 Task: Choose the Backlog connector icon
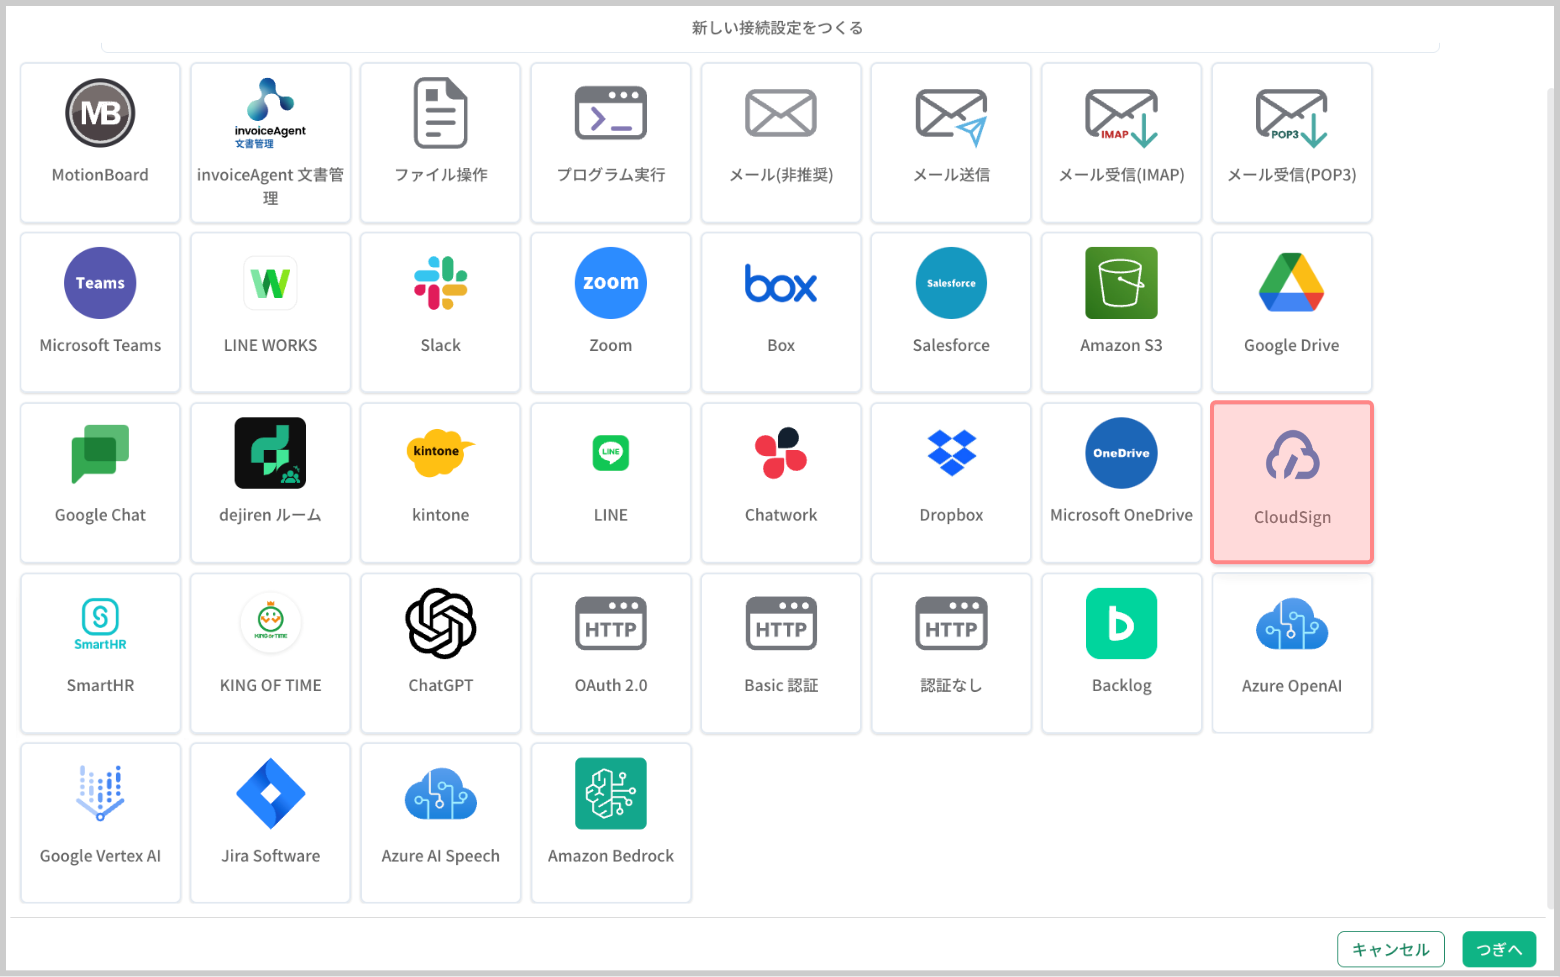point(1122,623)
